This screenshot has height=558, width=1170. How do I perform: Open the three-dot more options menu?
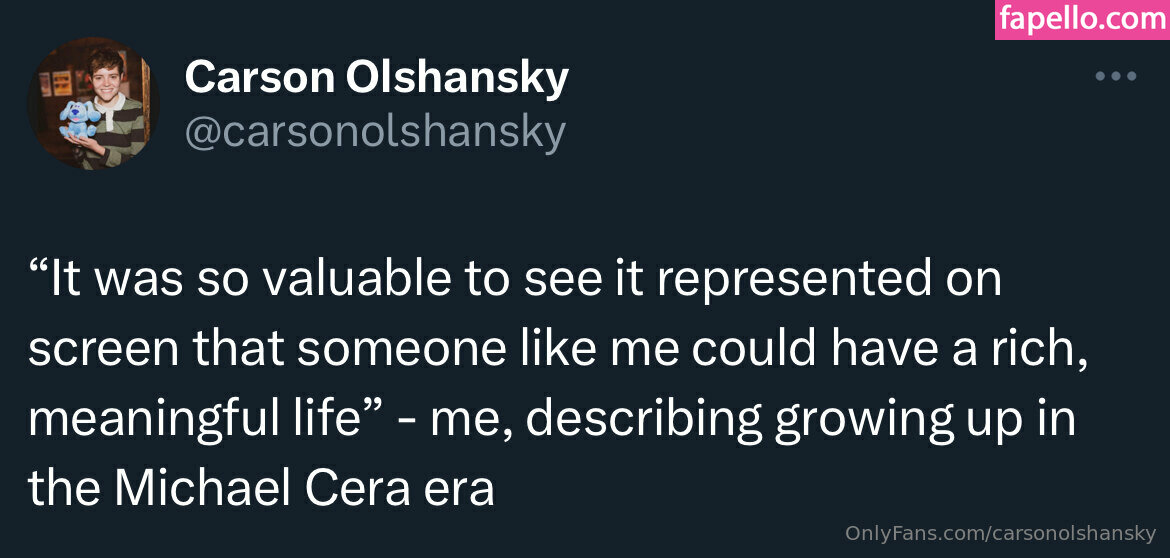click(x=1115, y=76)
